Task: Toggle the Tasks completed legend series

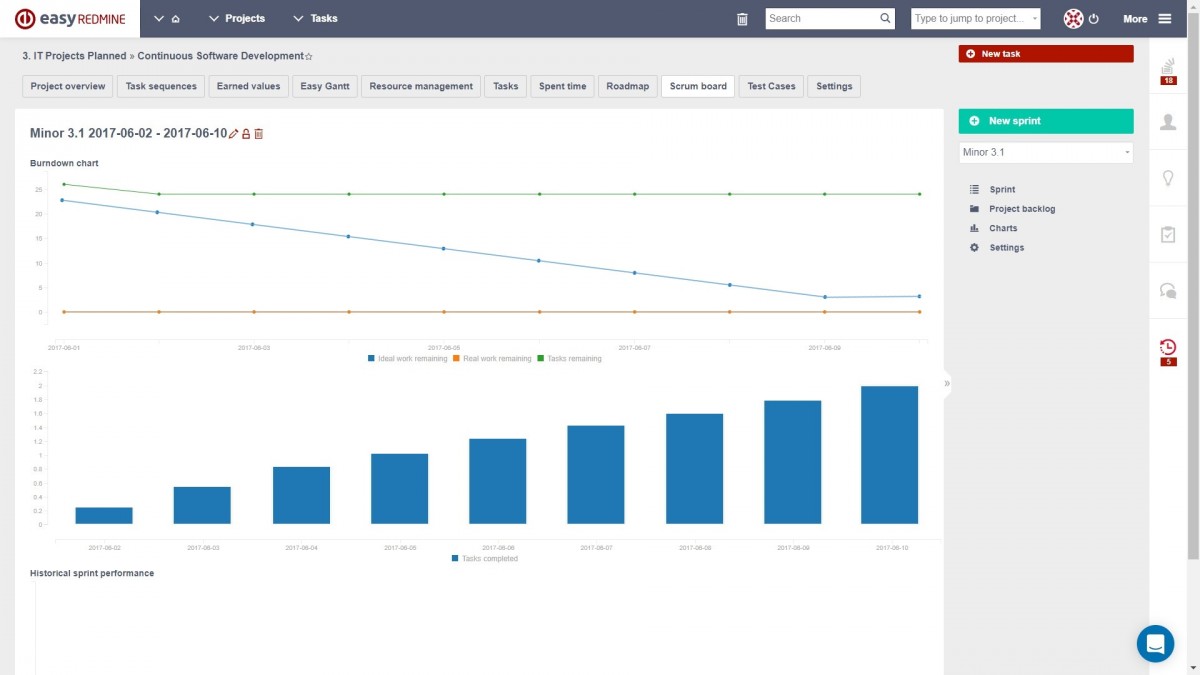Action: pyautogui.click(x=485, y=559)
